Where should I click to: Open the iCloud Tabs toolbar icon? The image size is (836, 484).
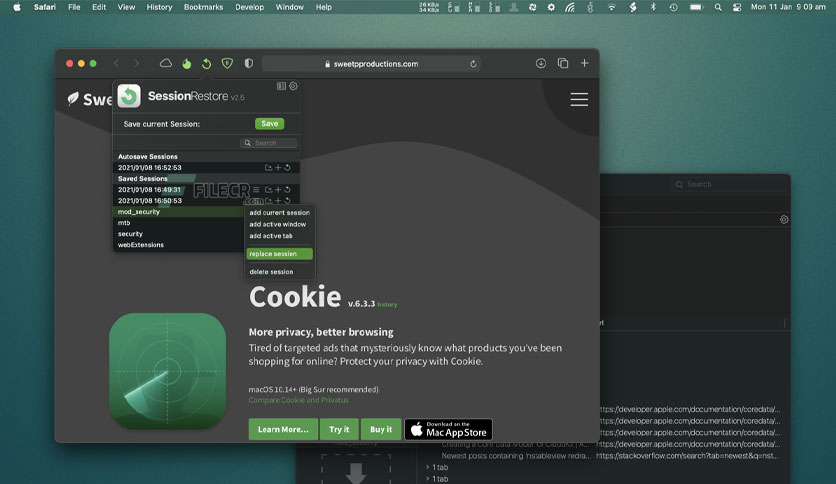point(166,63)
